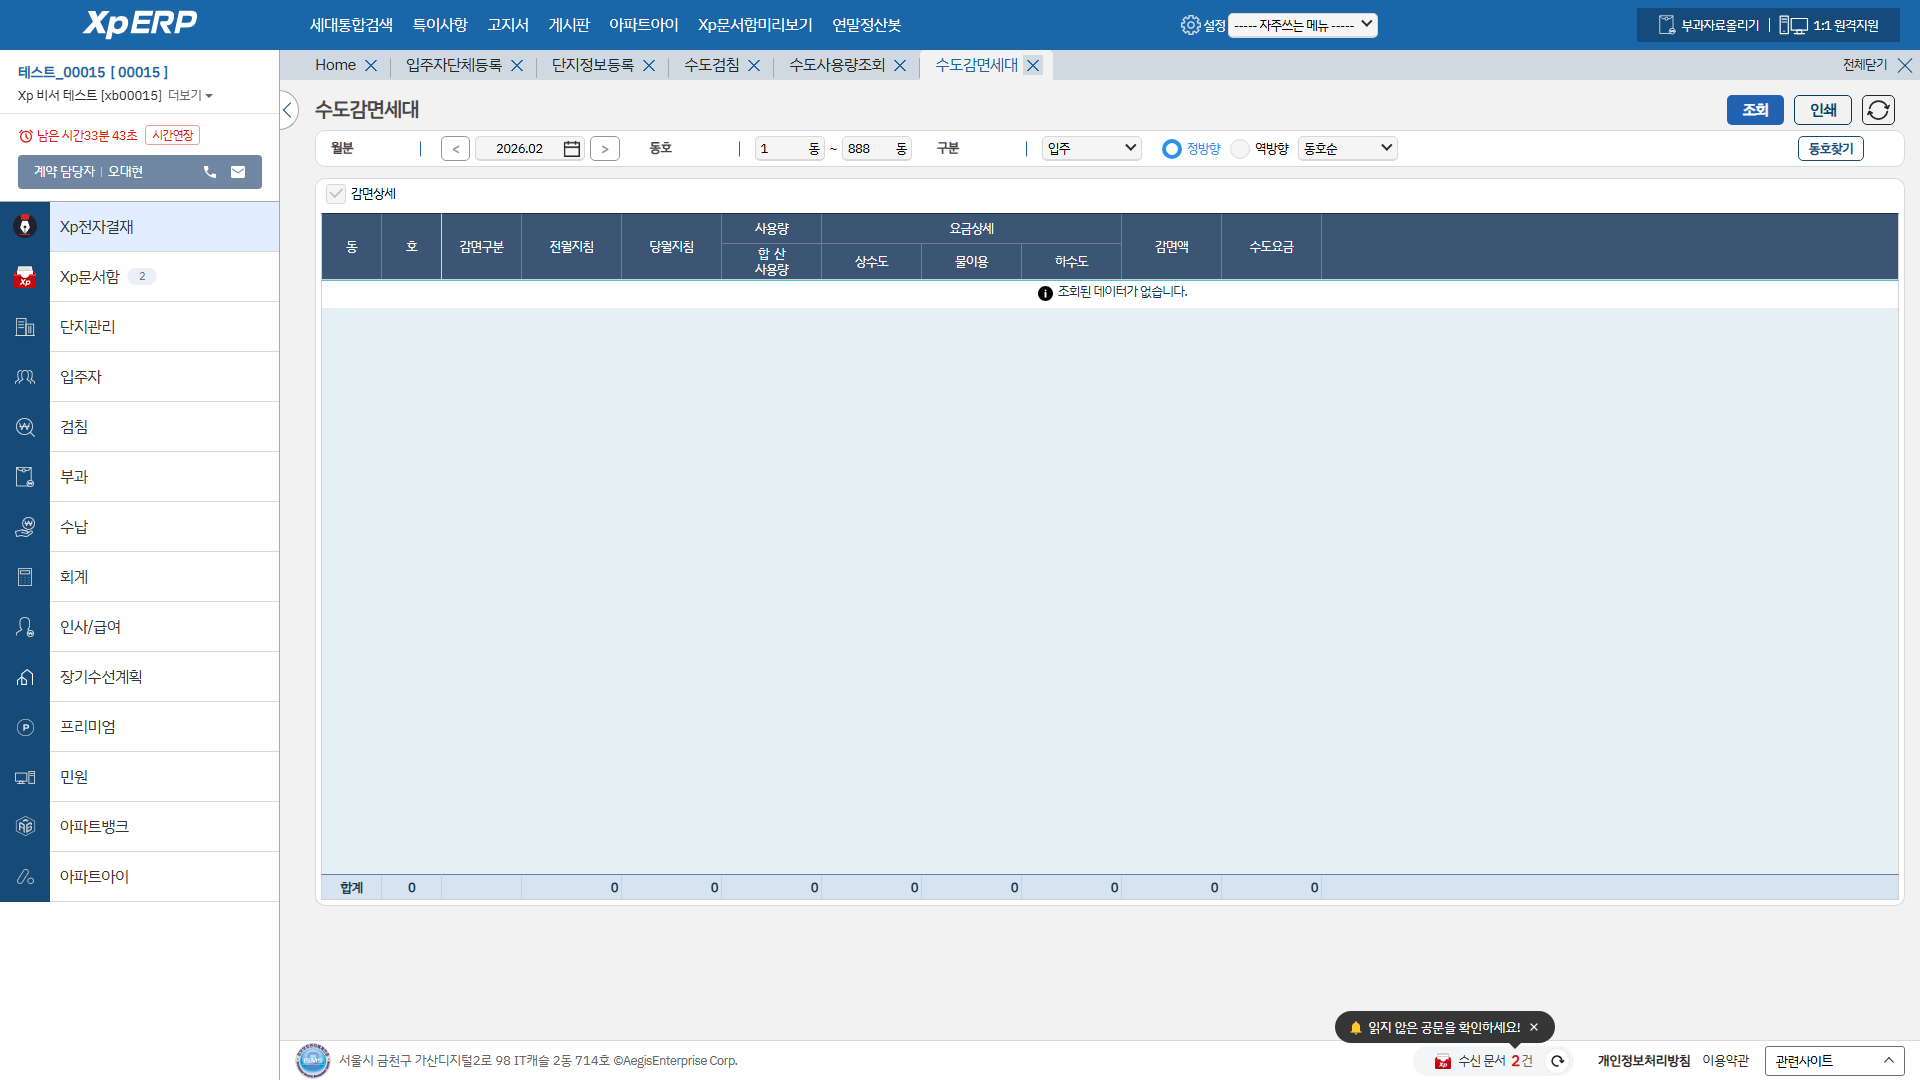The width and height of the screenshot is (1920, 1080).
Task: Select the 정방향 radio button
Action: point(1172,149)
